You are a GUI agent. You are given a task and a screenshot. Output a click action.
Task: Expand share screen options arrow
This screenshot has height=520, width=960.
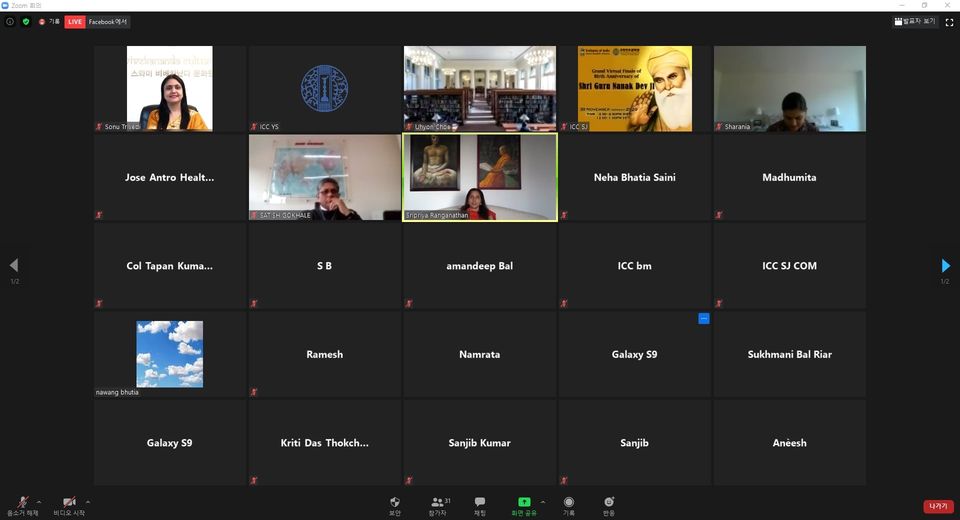(543, 501)
